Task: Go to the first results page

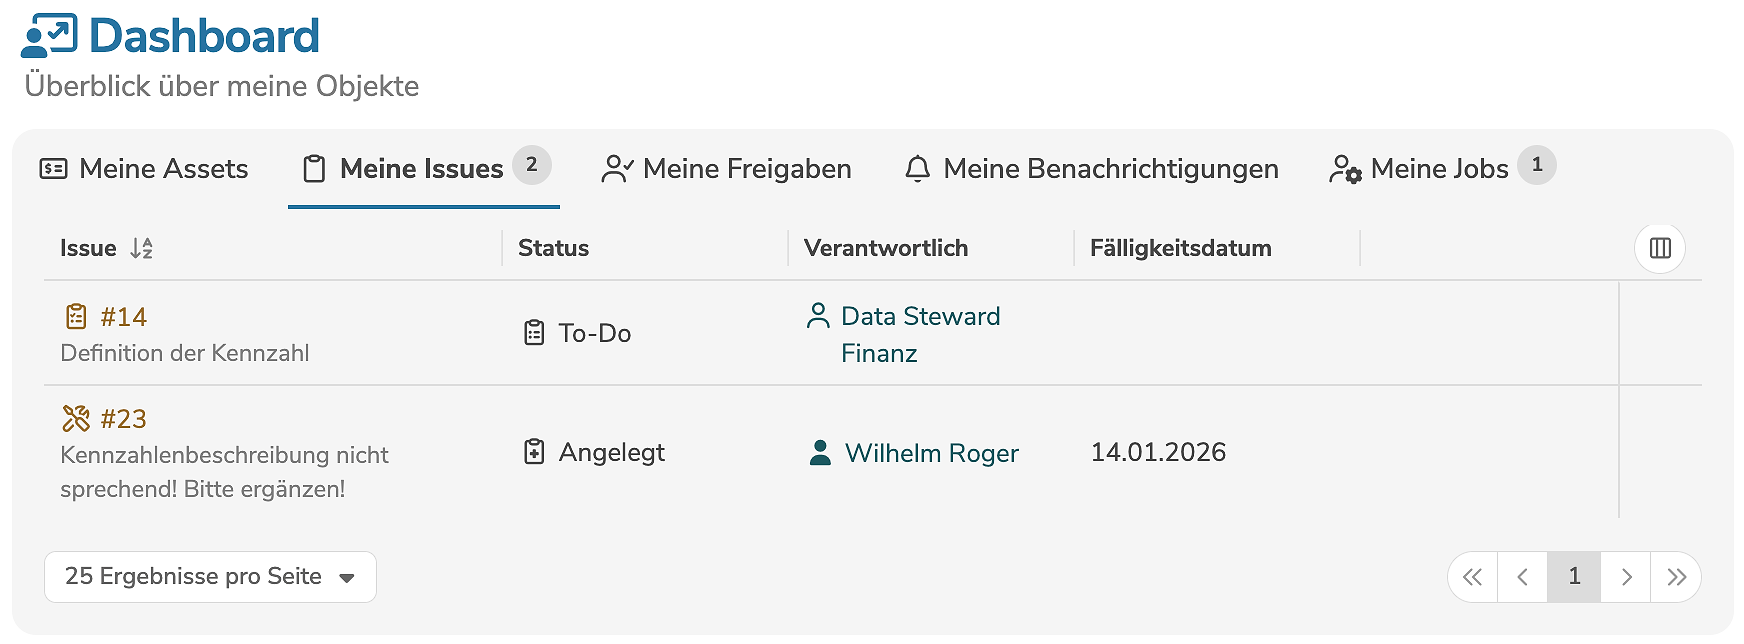Action: coord(1472,577)
